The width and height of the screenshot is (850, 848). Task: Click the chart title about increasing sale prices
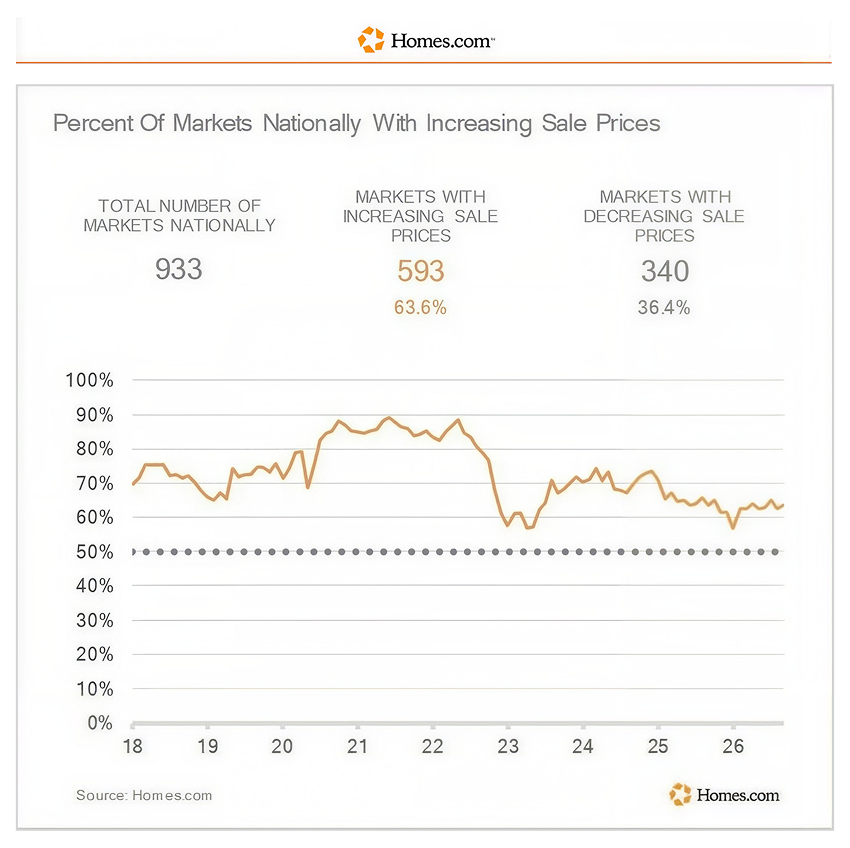click(357, 124)
